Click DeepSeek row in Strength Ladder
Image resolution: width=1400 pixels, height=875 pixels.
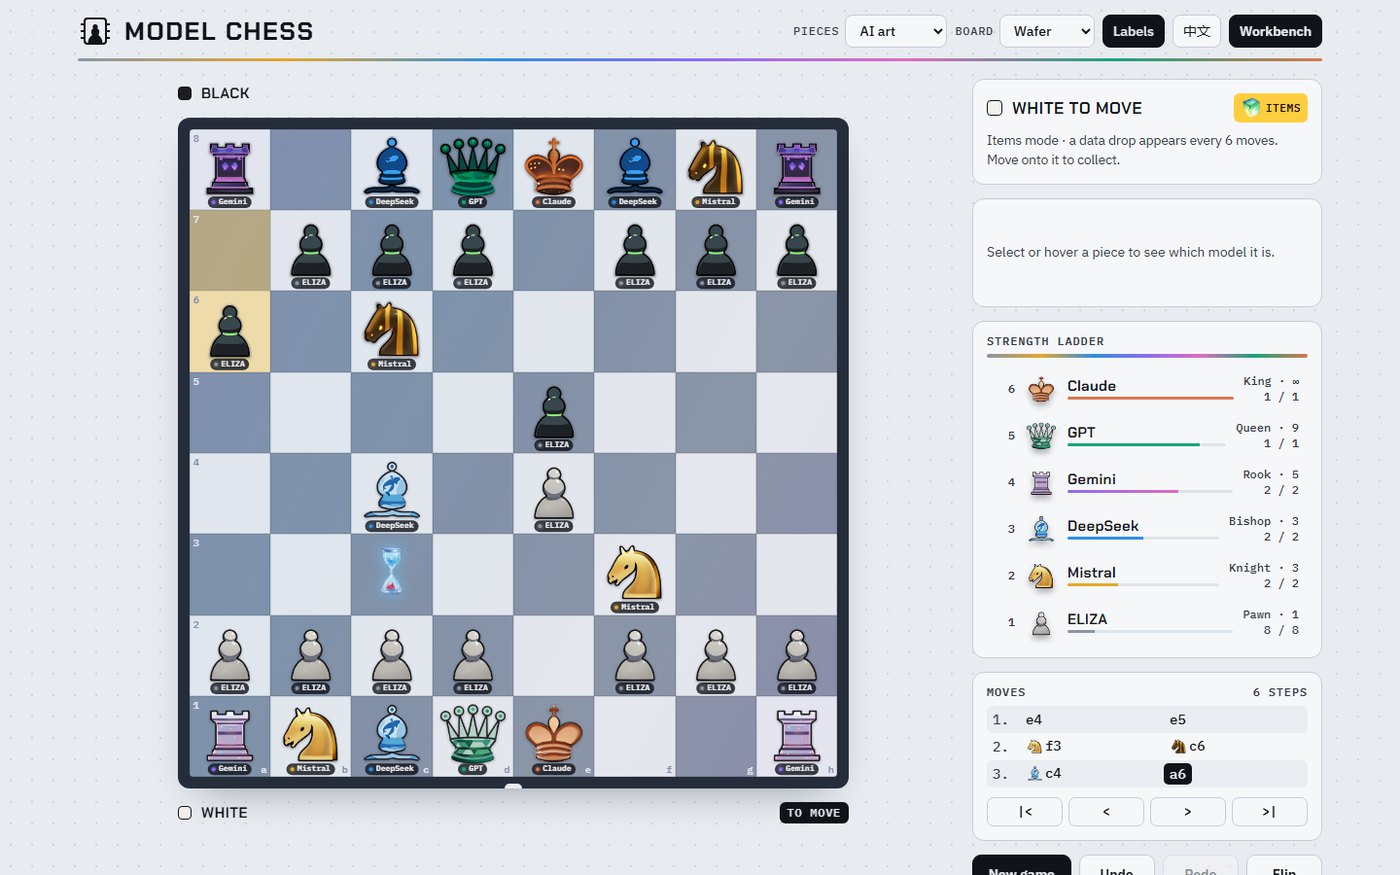(1147, 529)
